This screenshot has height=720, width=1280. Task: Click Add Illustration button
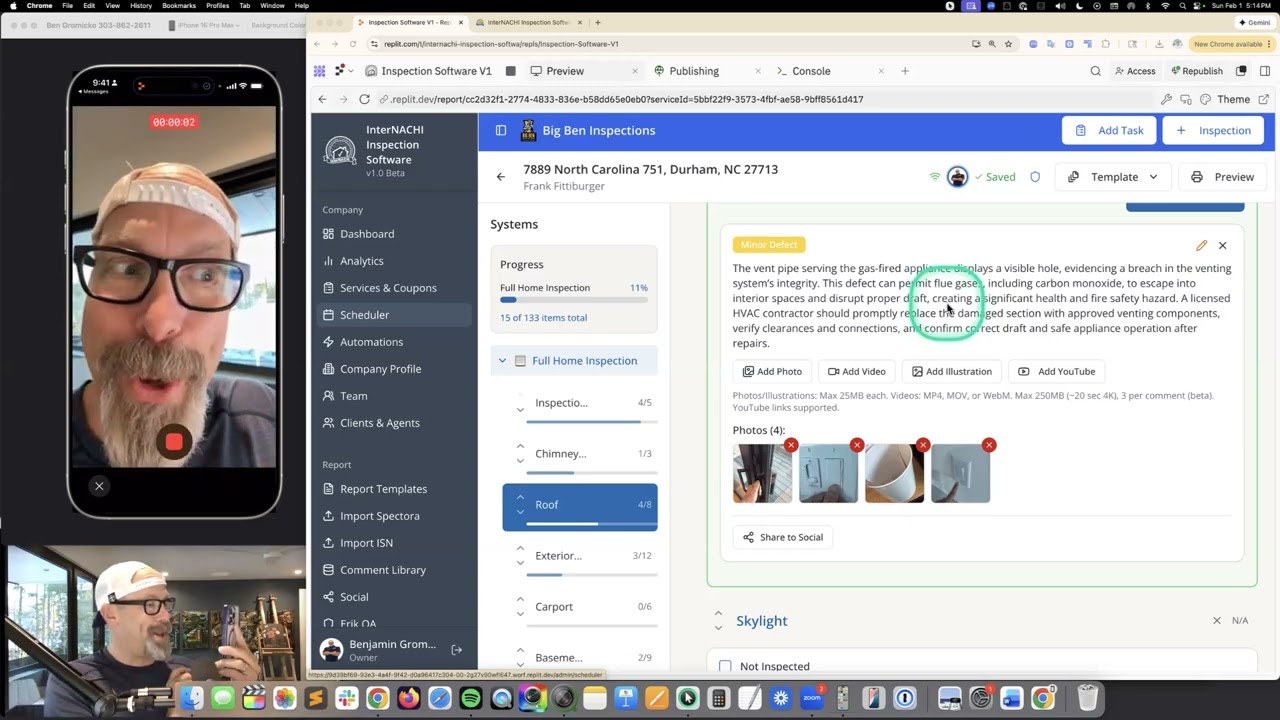click(x=952, y=372)
